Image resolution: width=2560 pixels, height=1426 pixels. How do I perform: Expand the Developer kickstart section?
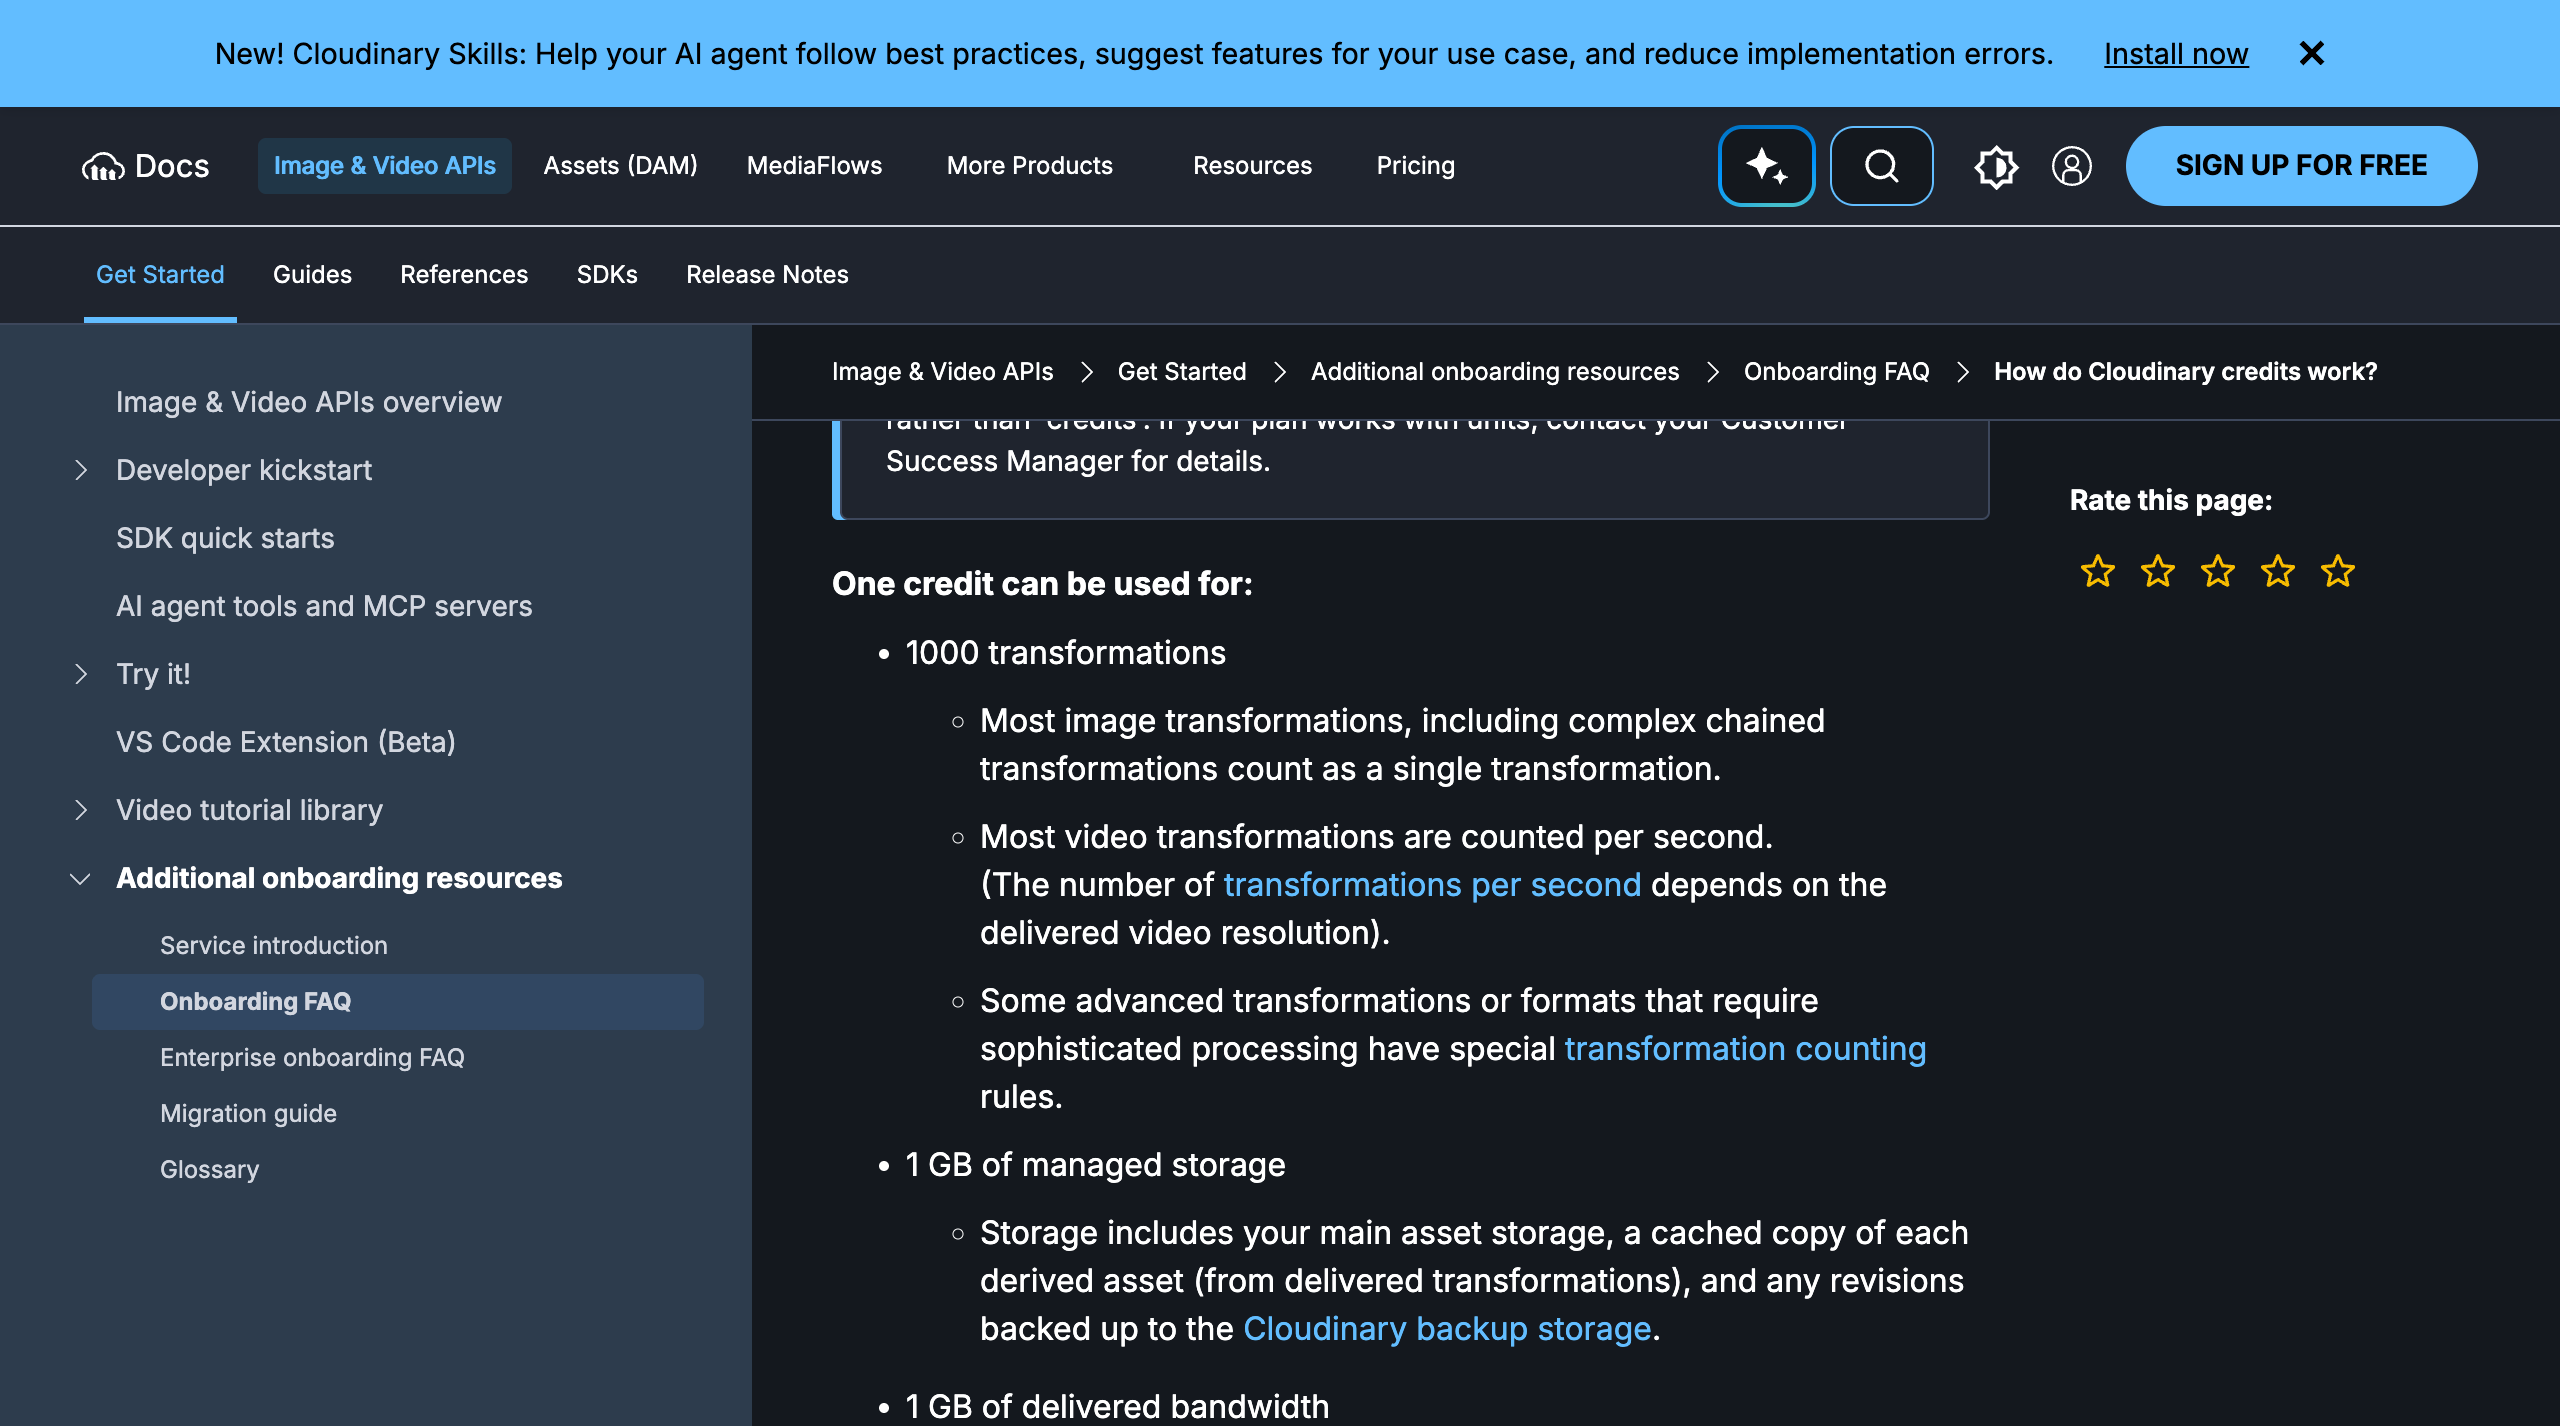(x=81, y=470)
